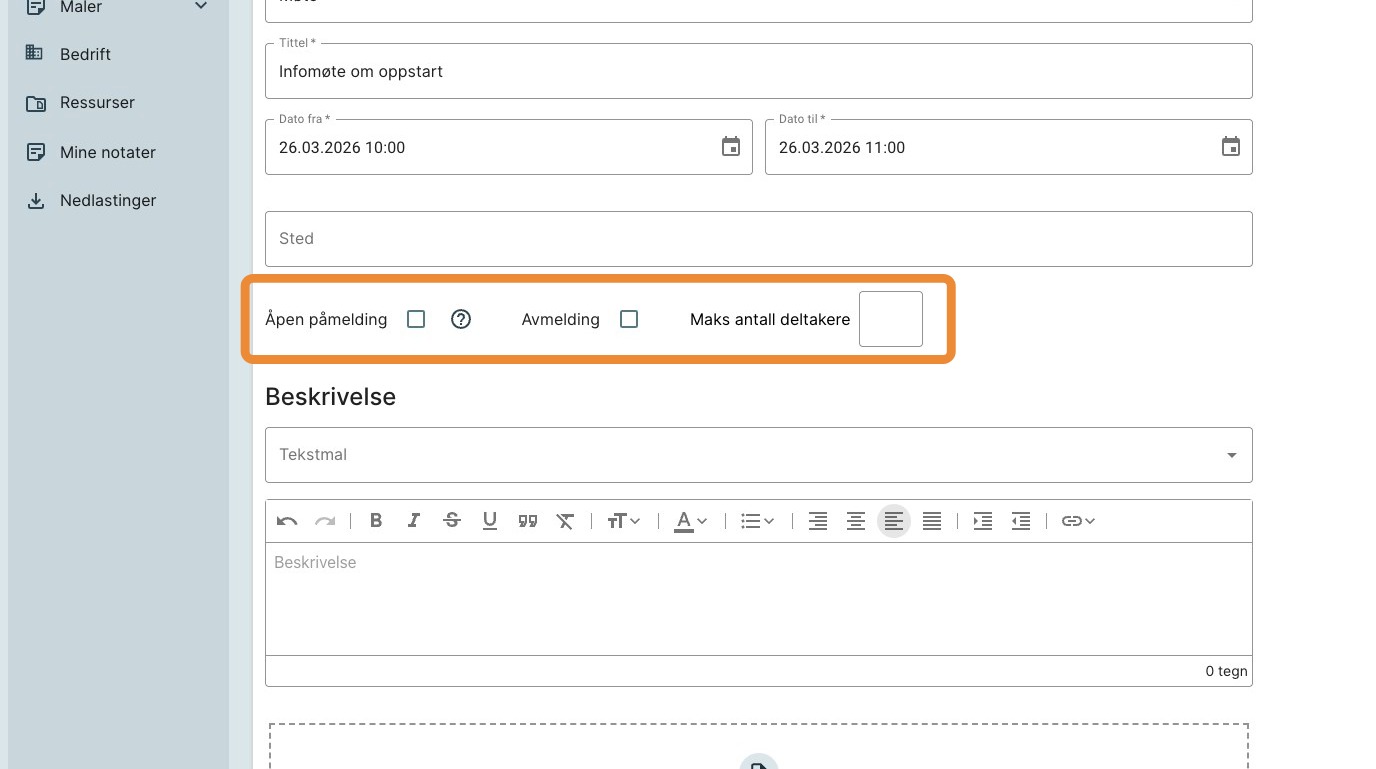
Task: Open the list style dropdown
Action: click(x=757, y=521)
